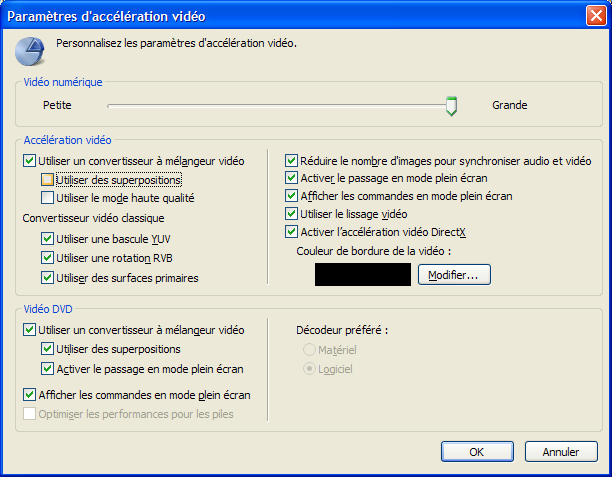The height and width of the screenshot is (477, 612).
Task: Click the Décodeur préféré label
Action: click(x=342, y=330)
